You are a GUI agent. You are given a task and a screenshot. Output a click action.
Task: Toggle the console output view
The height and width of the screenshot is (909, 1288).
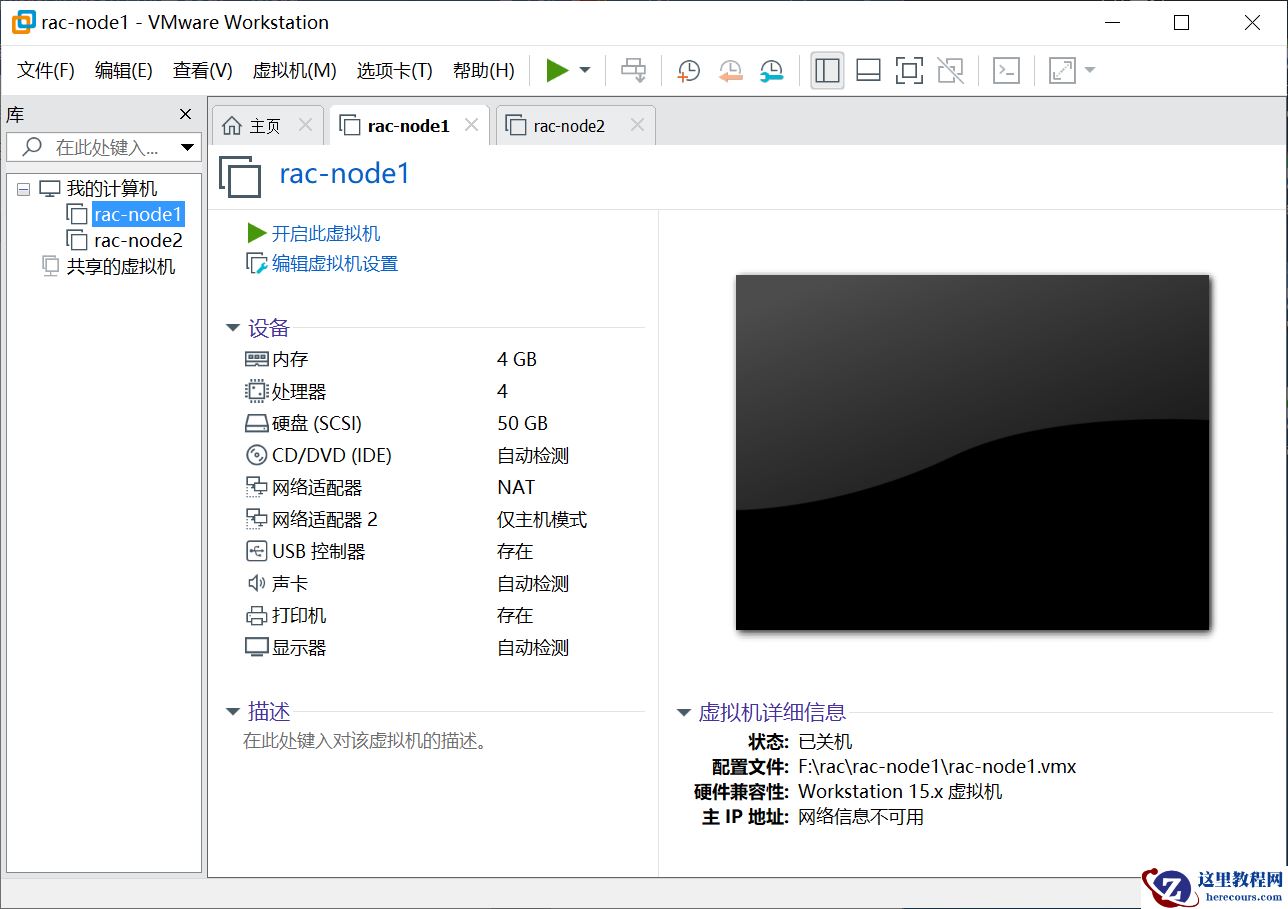tap(1005, 70)
